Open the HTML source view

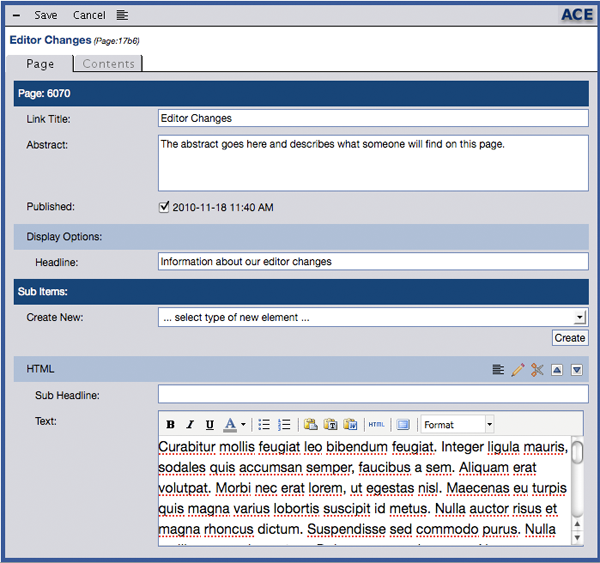click(x=376, y=424)
